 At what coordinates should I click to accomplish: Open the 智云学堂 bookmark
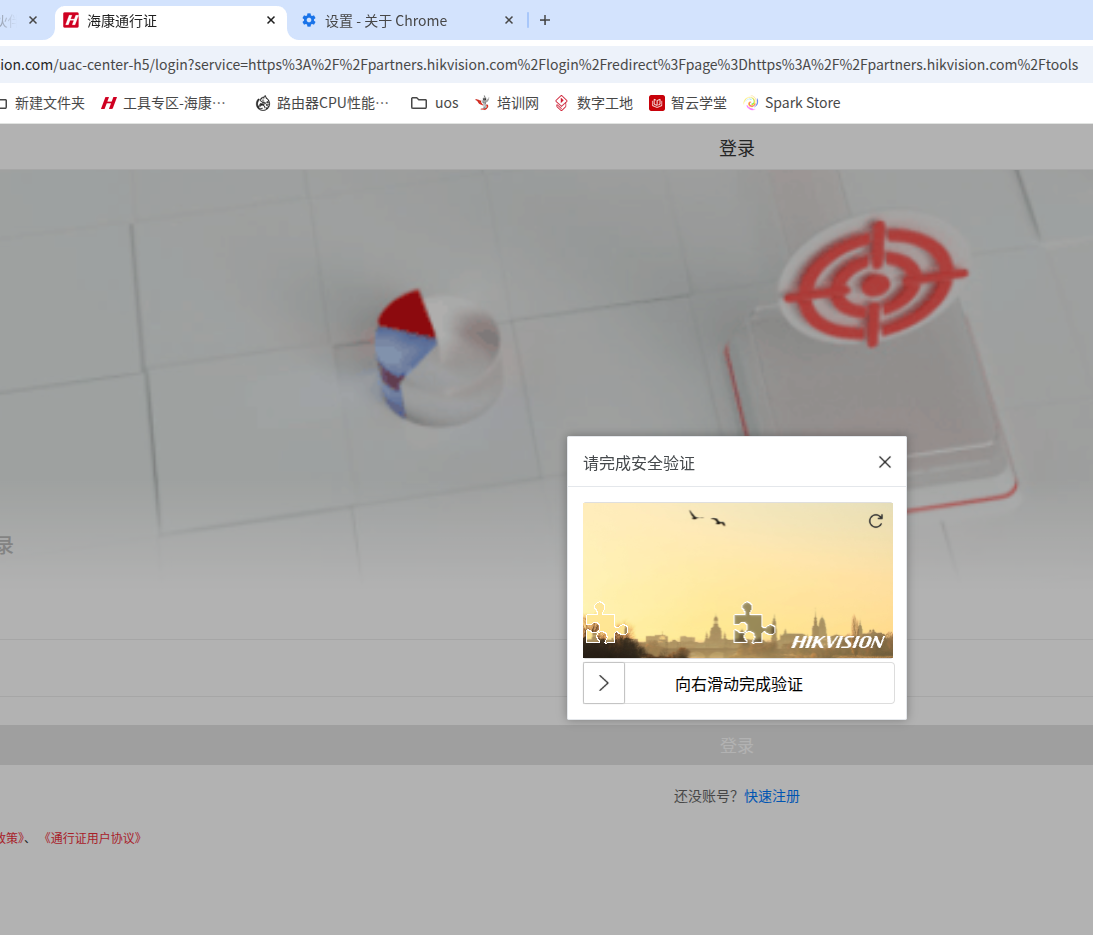pos(688,103)
